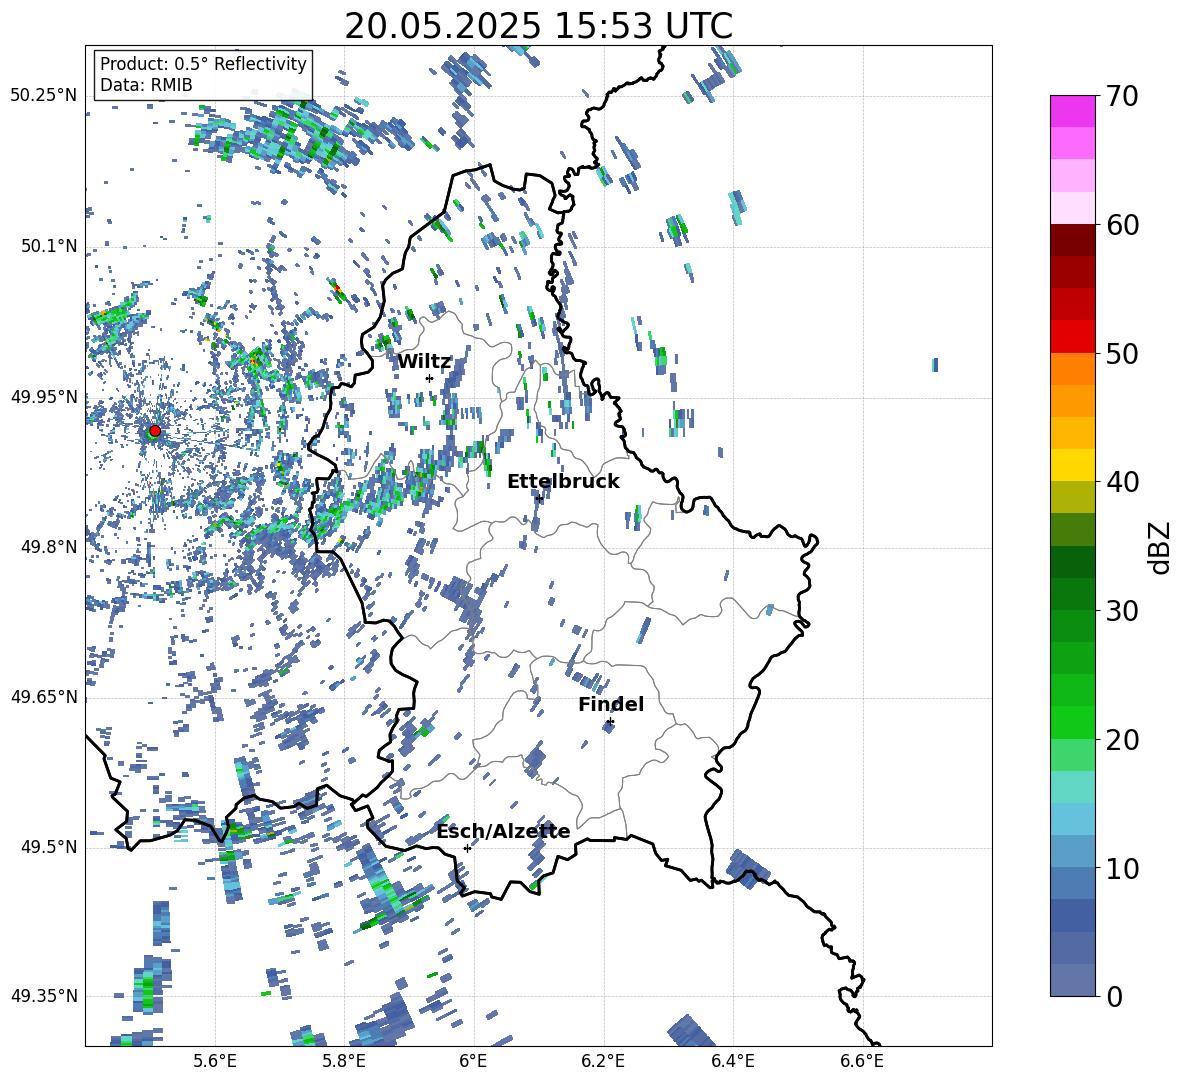1184x1081 pixels.
Task: Click the 49.95°N latitude label
Action: click(44, 396)
